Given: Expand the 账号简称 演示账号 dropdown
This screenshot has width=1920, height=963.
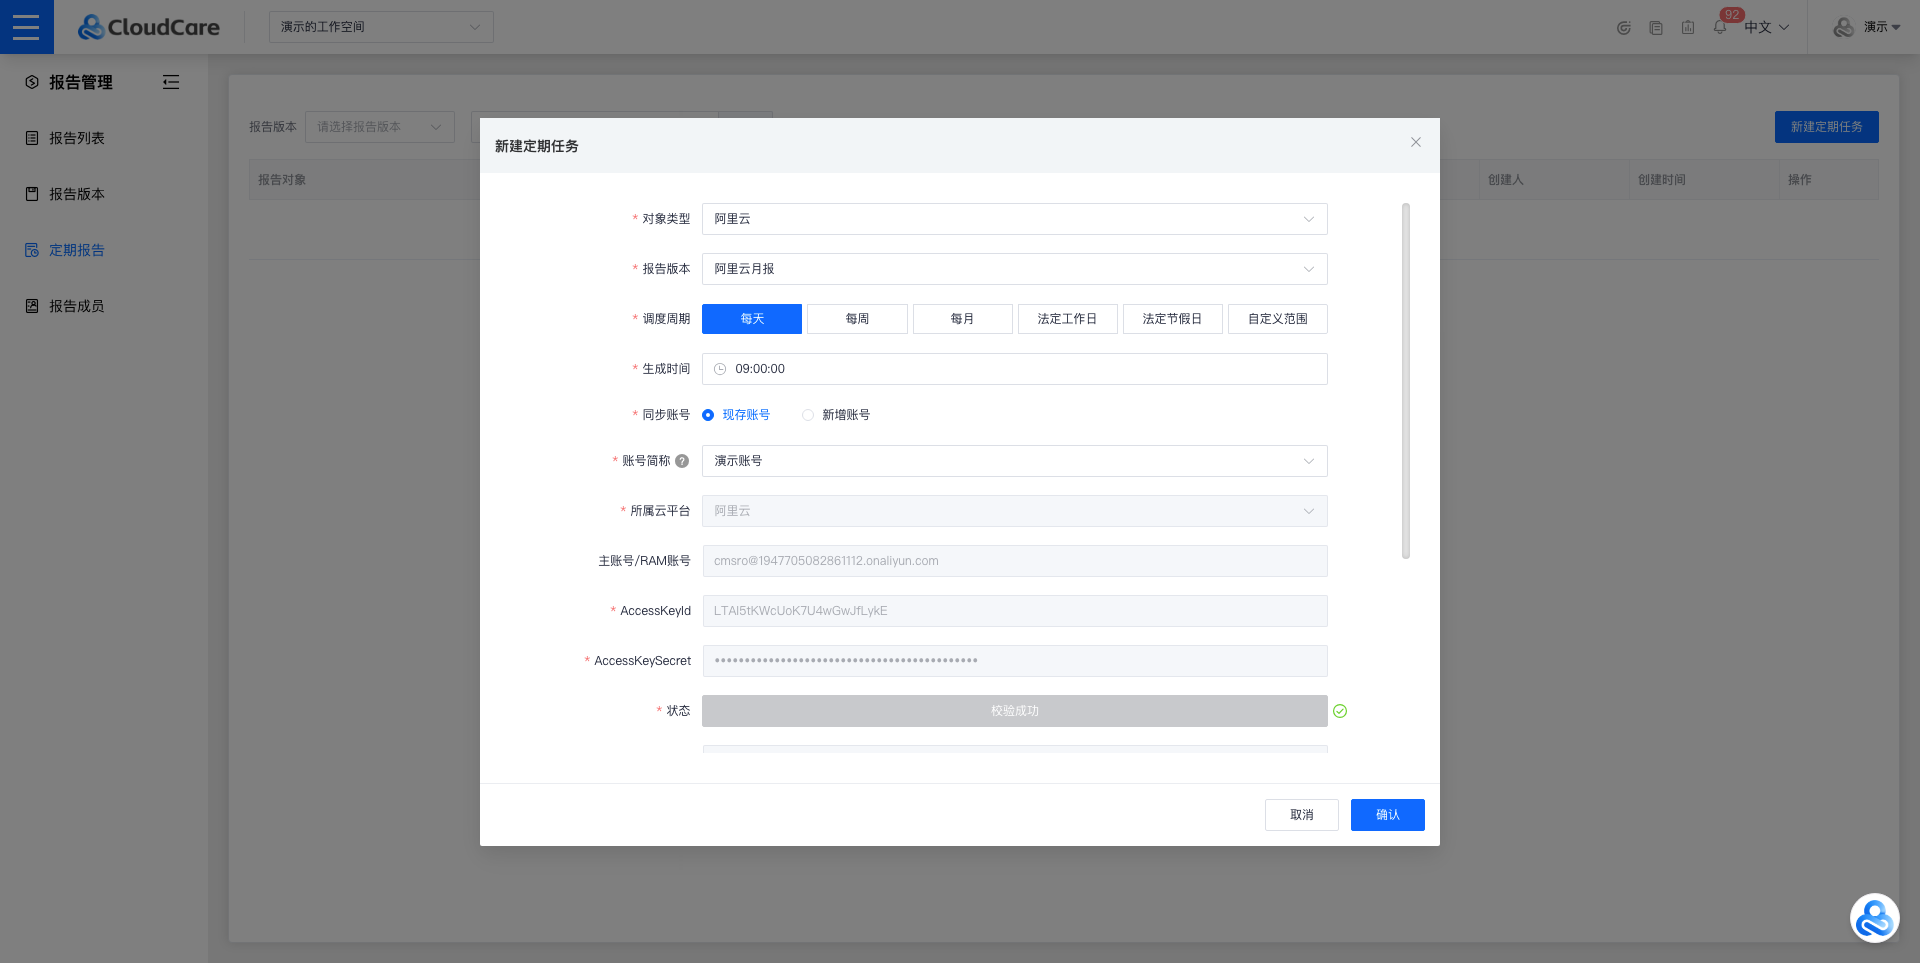Looking at the screenshot, I should (x=1014, y=461).
